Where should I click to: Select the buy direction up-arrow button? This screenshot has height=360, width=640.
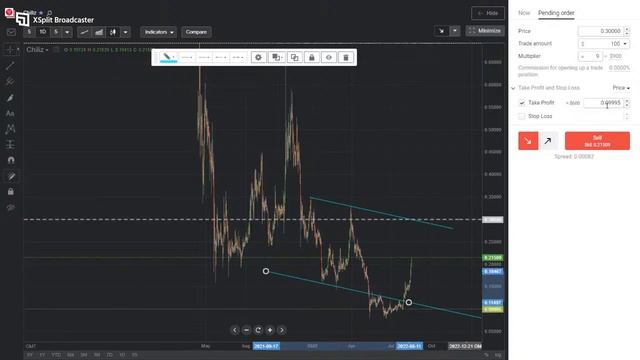(548, 141)
